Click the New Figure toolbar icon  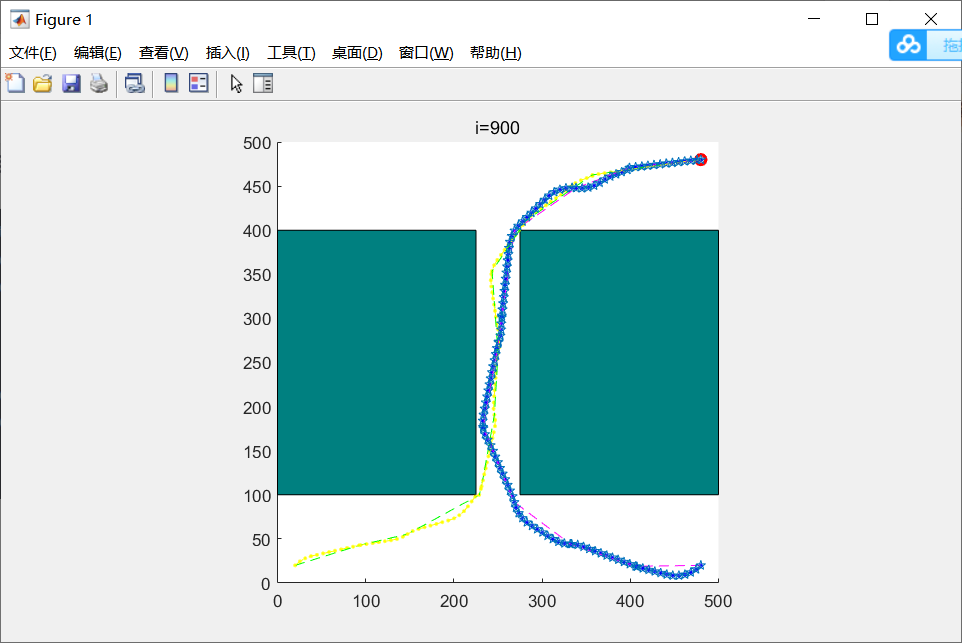[15, 83]
